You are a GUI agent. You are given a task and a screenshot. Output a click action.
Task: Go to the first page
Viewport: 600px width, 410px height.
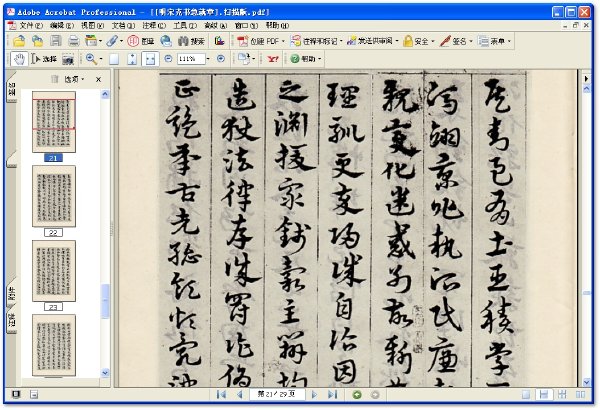[221, 394]
